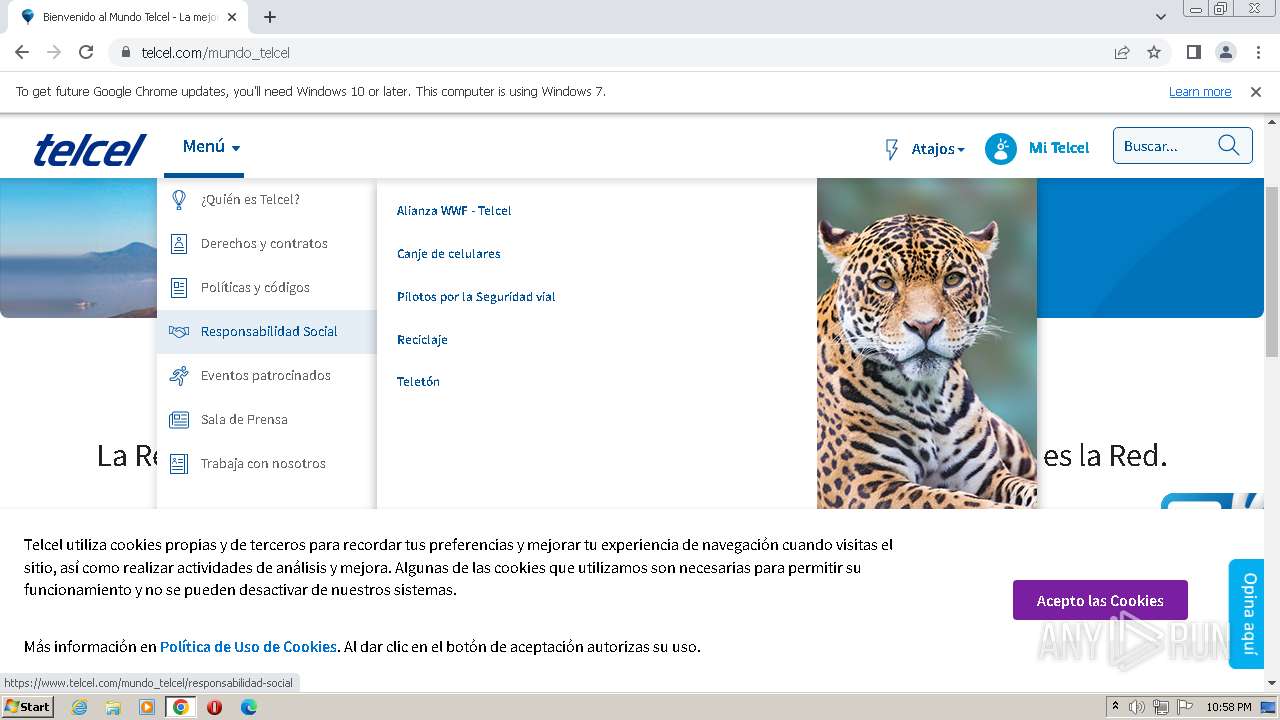Click the search magnifier icon
This screenshot has width=1280, height=720.
point(1229,146)
